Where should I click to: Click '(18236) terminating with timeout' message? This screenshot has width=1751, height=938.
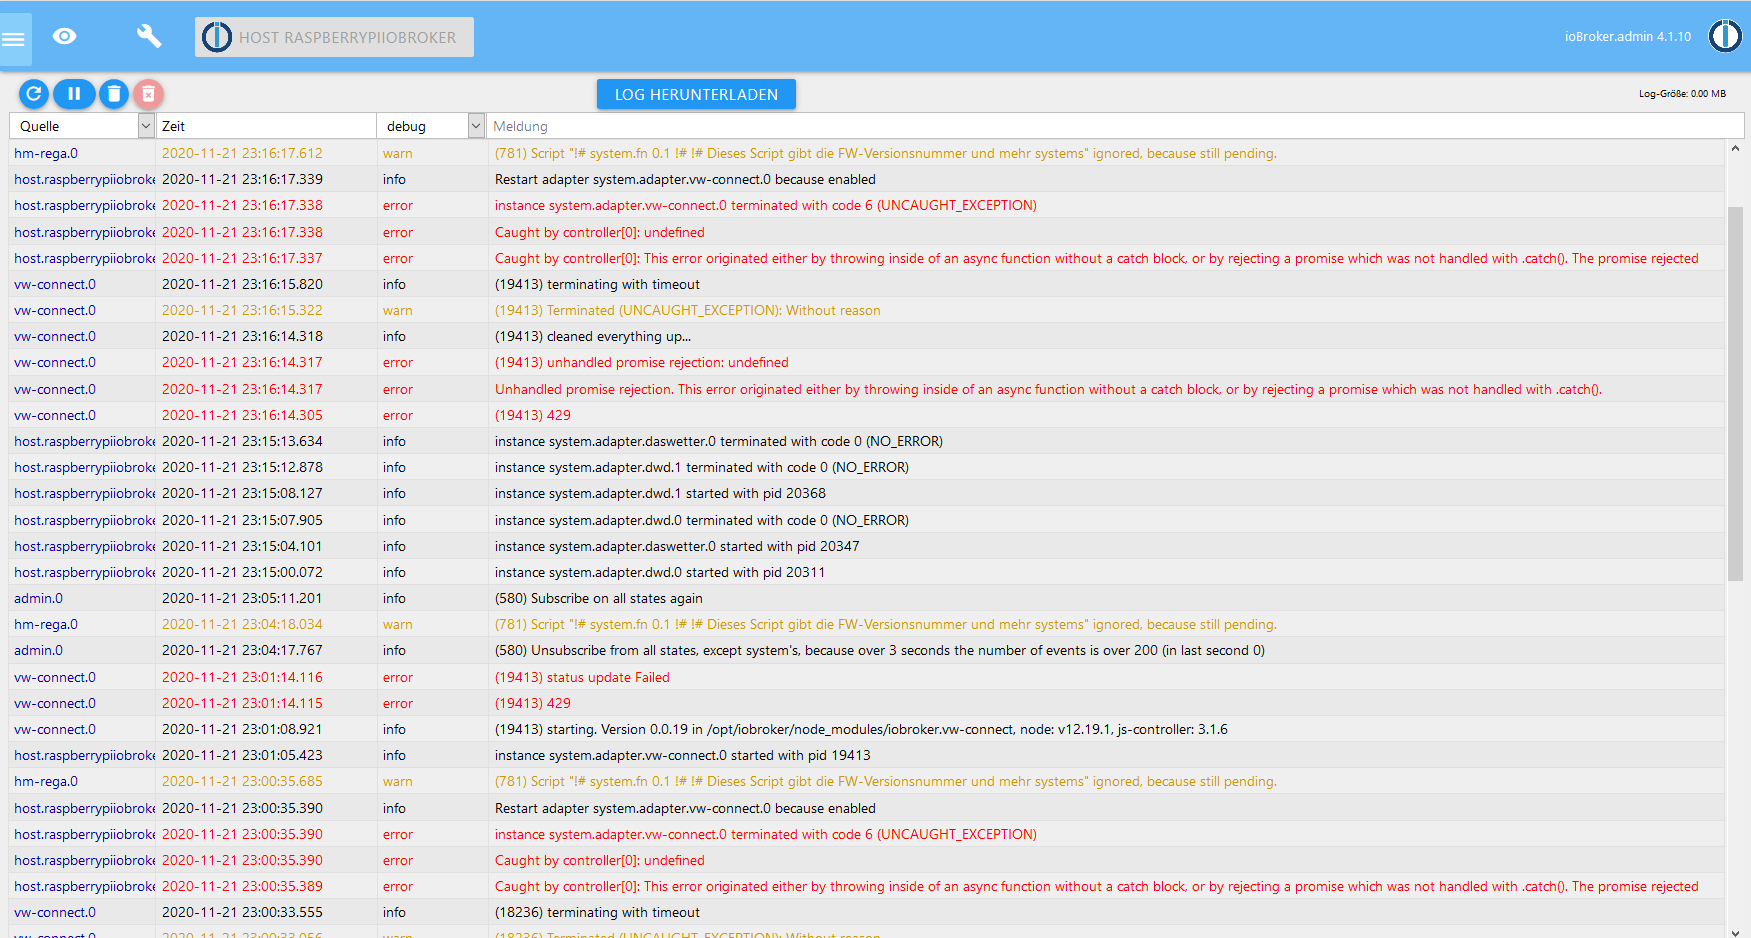[x=597, y=912]
